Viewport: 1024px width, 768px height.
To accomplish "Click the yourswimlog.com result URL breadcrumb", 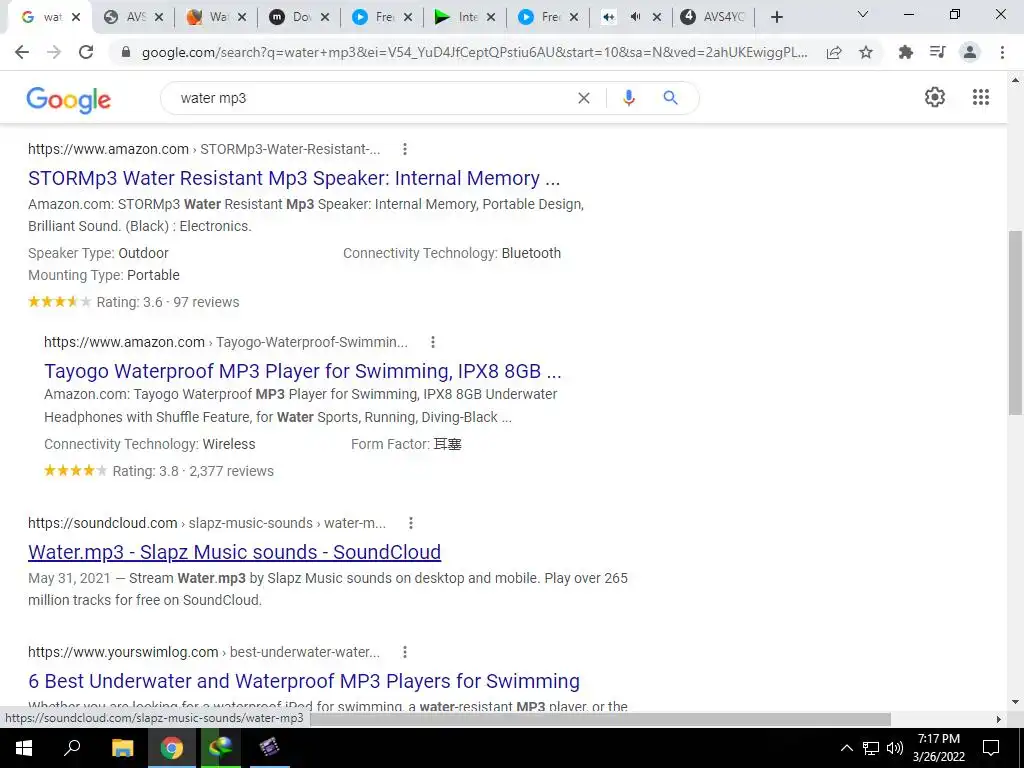I will [x=204, y=652].
